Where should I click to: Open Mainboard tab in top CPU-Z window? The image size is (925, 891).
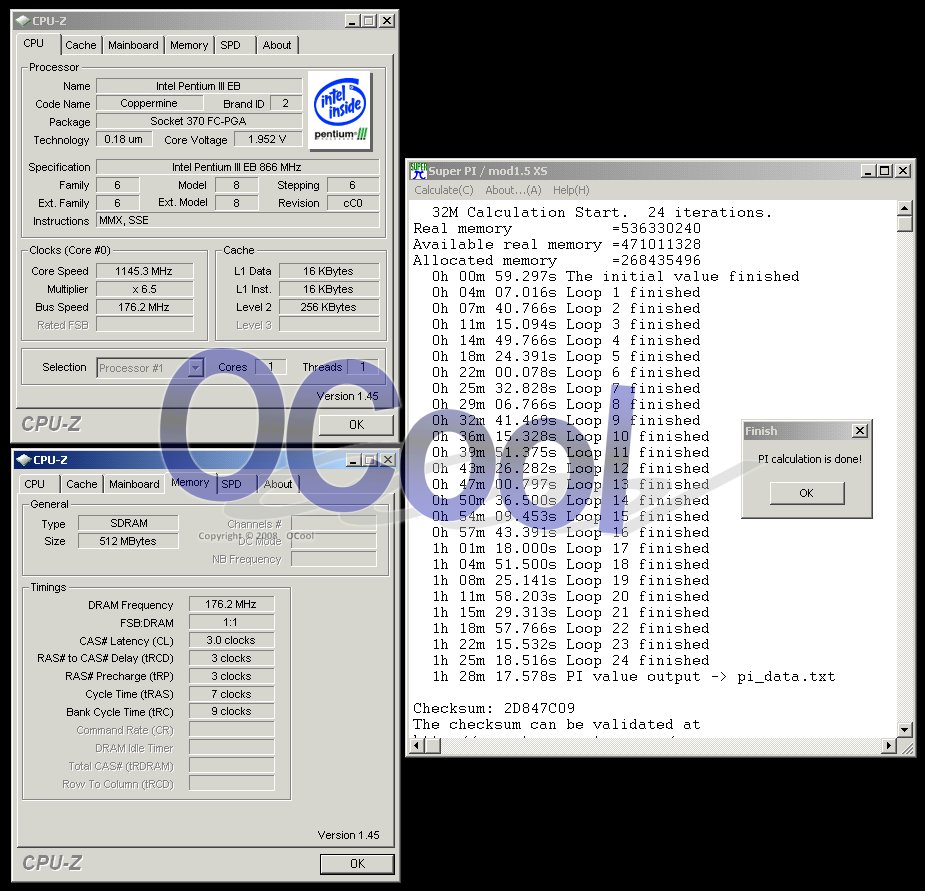[x=133, y=45]
